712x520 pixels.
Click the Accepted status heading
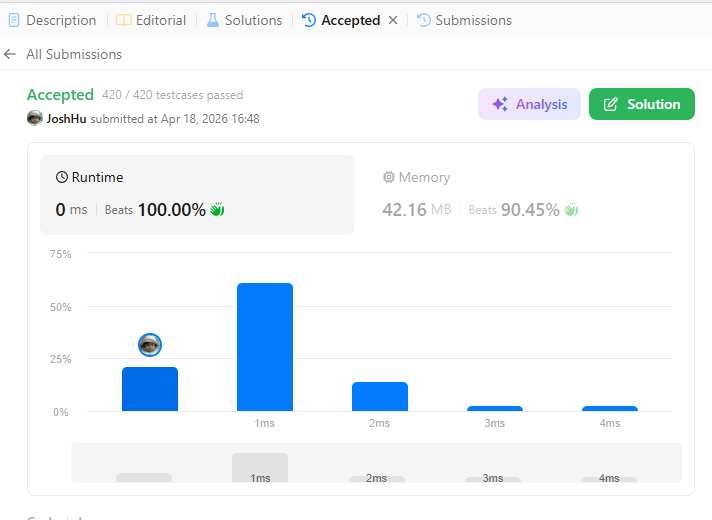(x=60, y=94)
